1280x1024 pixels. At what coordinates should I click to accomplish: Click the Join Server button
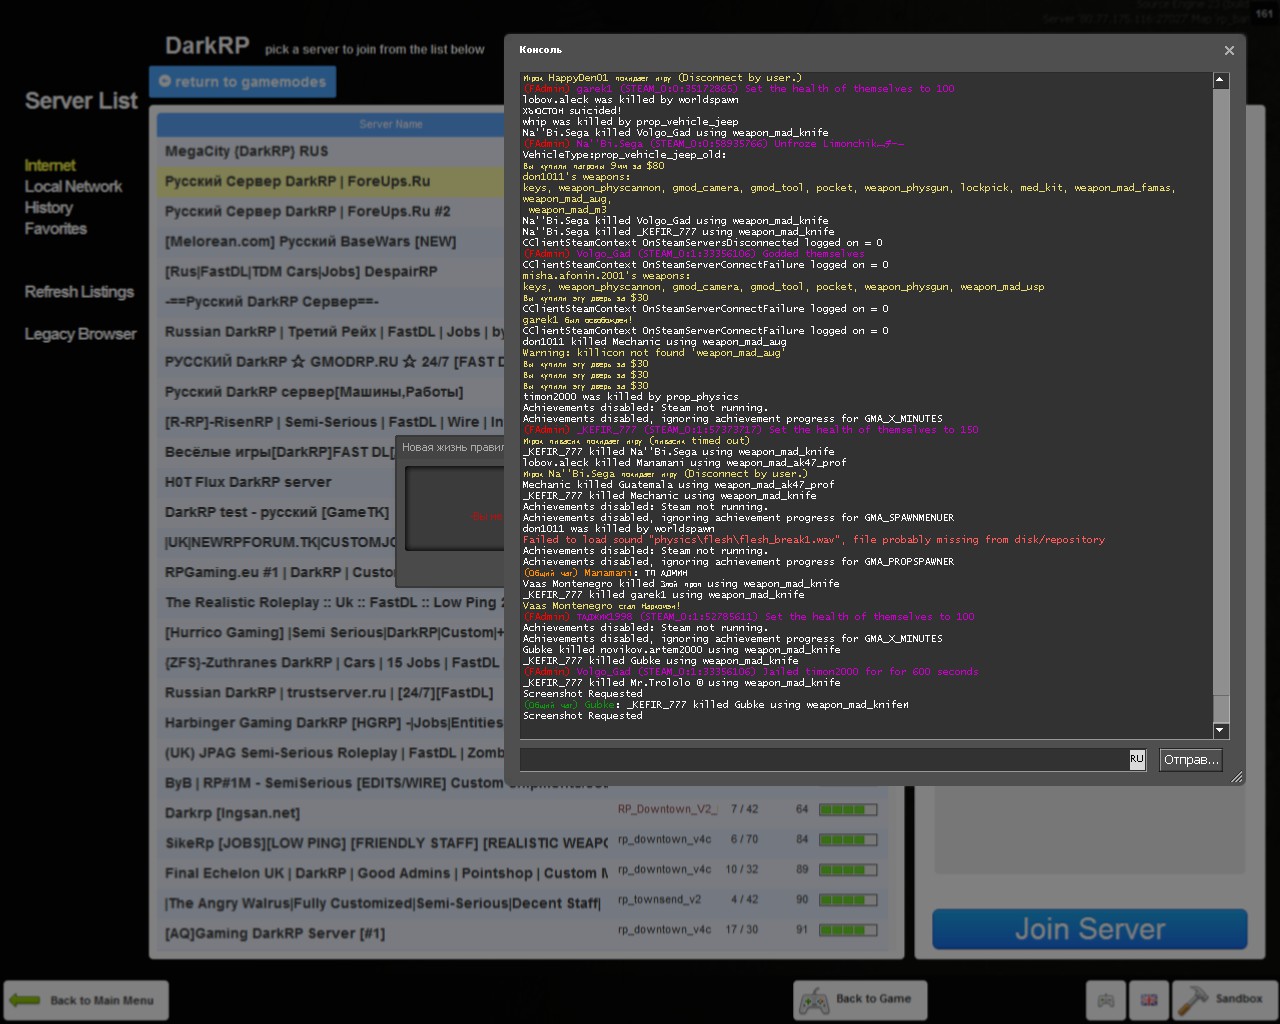coord(1090,929)
